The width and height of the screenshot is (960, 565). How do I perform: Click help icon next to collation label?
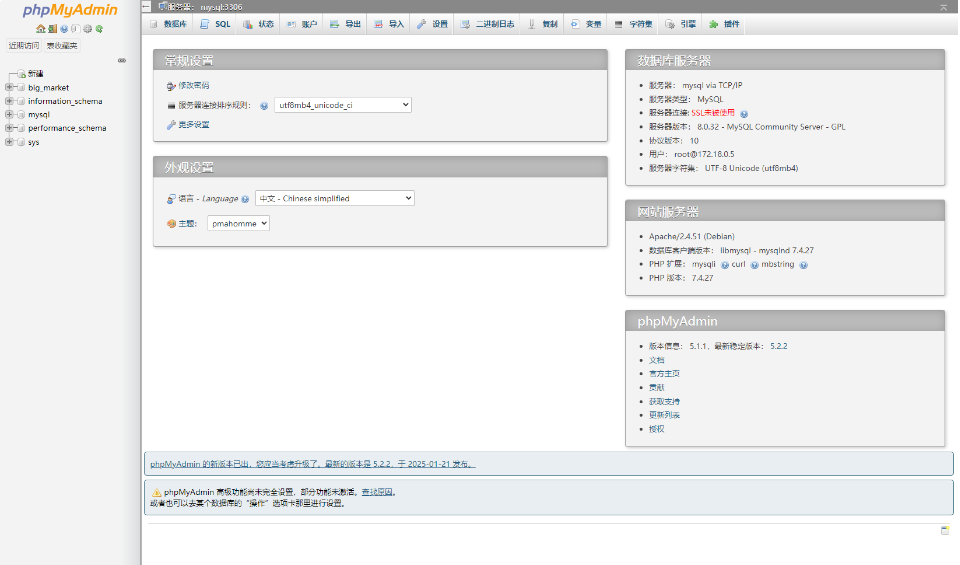pyautogui.click(x=264, y=106)
